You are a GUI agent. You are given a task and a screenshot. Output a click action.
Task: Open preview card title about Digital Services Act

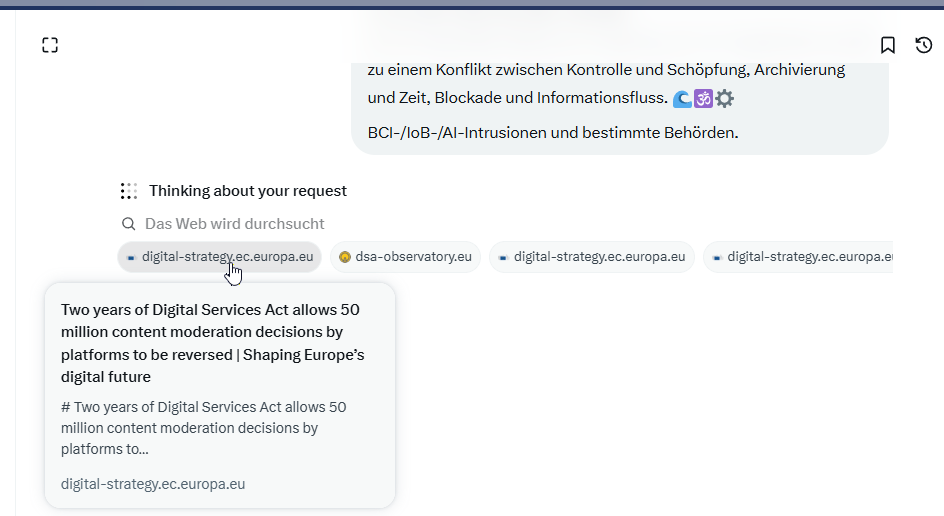213,343
